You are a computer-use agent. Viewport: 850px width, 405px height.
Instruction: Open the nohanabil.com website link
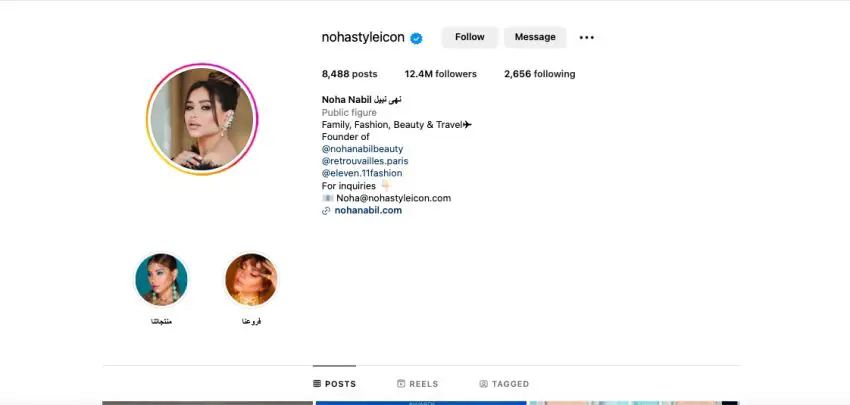point(368,210)
